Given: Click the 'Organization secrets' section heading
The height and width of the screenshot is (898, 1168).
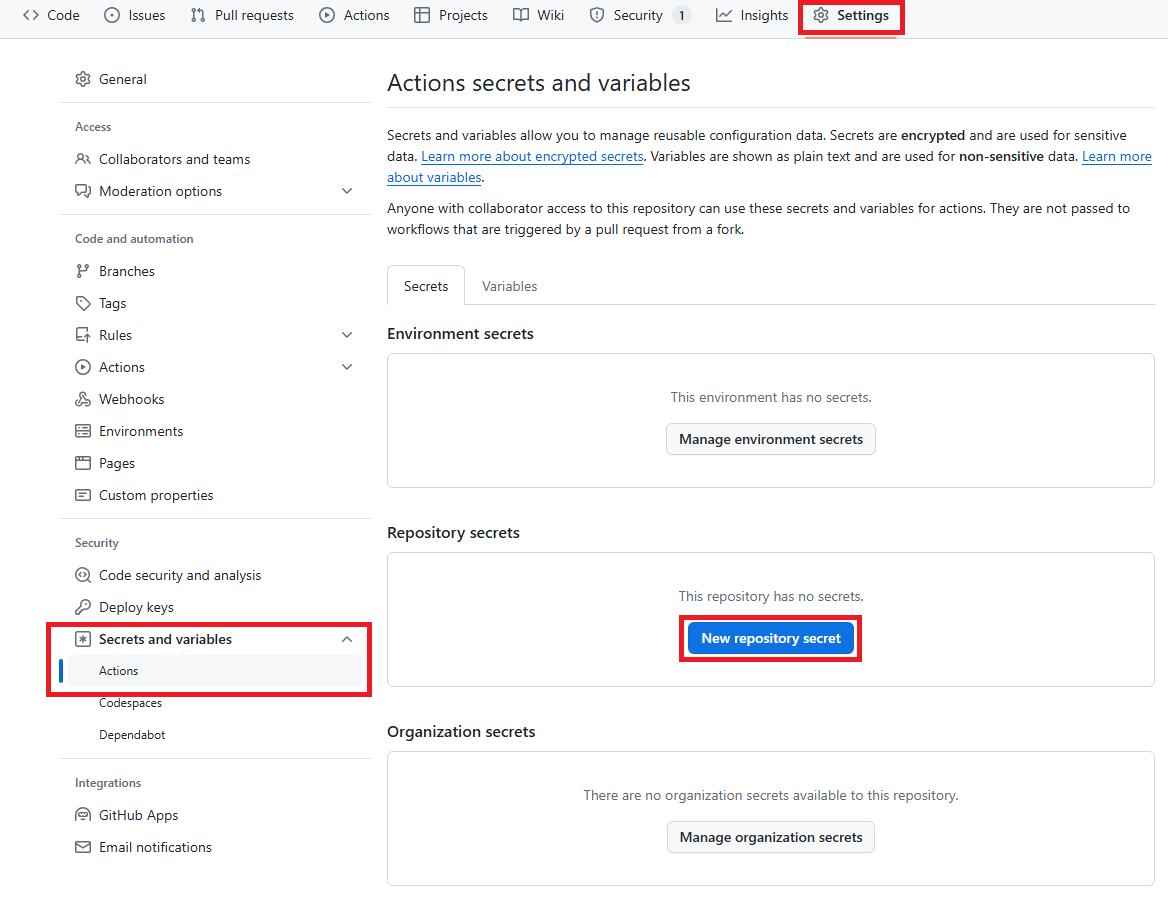Looking at the screenshot, I should 461,731.
